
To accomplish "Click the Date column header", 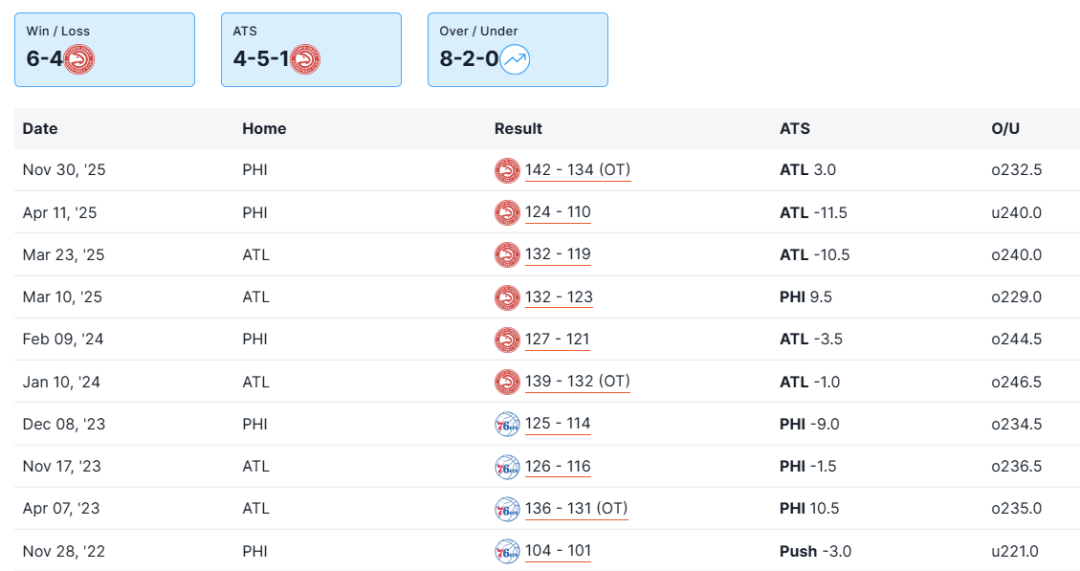I will 40,129.
